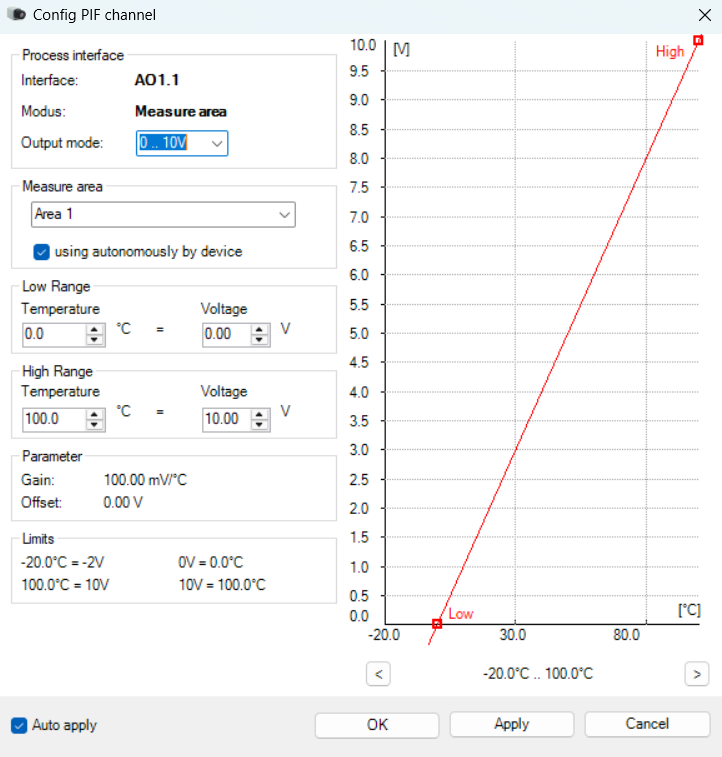Increase Low Range voltage with up arrow
Image resolution: width=722 pixels, height=757 pixels.
click(x=260, y=329)
